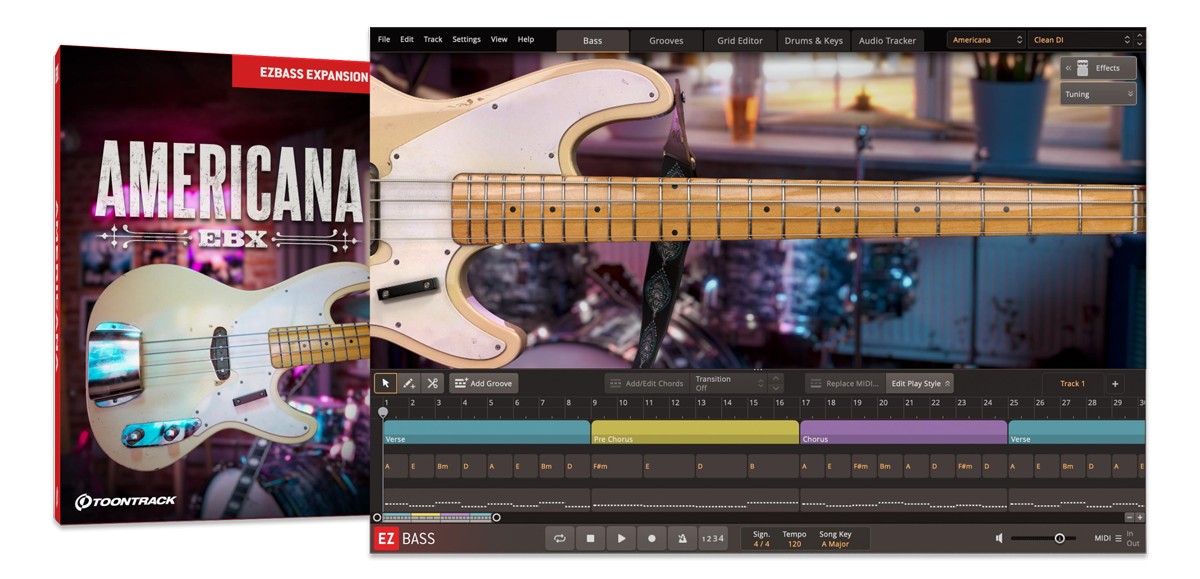1200x579 pixels.
Task: Click the Toontrack logo on the box
Action: (x=125, y=500)
